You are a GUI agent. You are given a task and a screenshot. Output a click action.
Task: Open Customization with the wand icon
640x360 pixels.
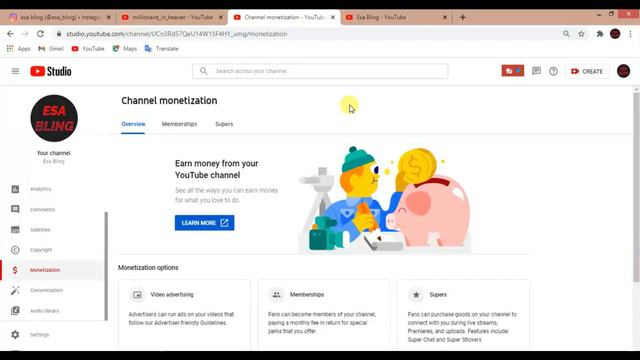point(15,290)
